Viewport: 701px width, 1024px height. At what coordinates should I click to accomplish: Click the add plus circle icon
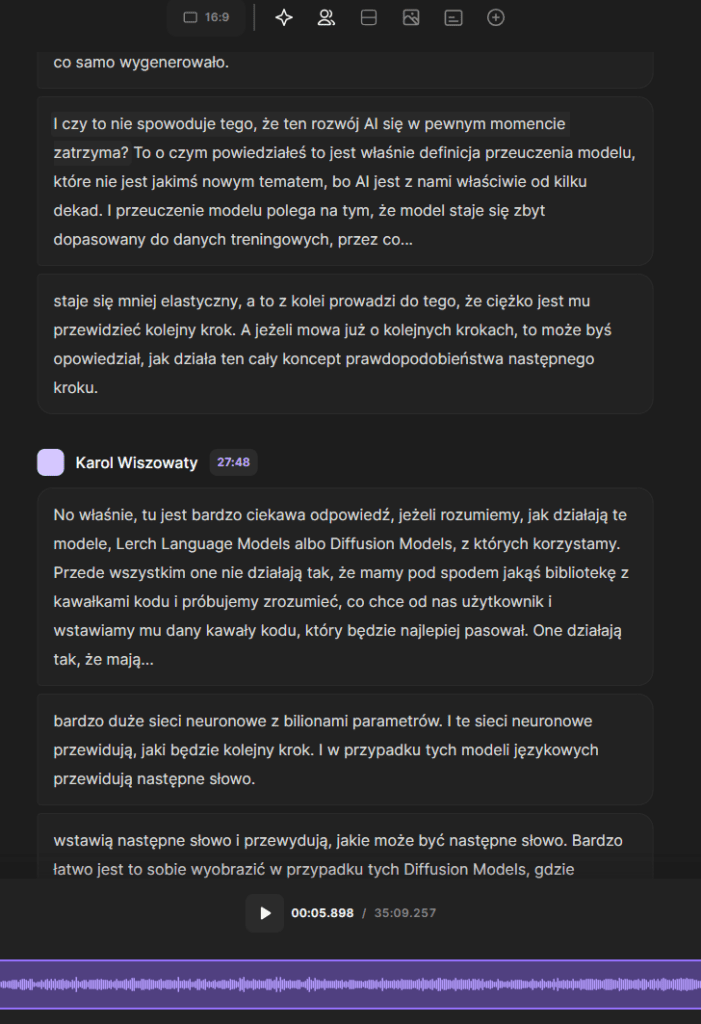(496, 17)
